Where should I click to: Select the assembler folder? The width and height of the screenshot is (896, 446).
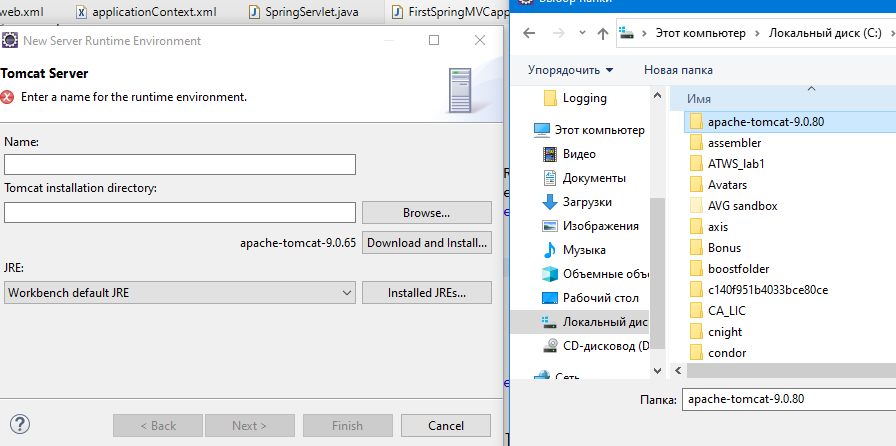(734, 143)
